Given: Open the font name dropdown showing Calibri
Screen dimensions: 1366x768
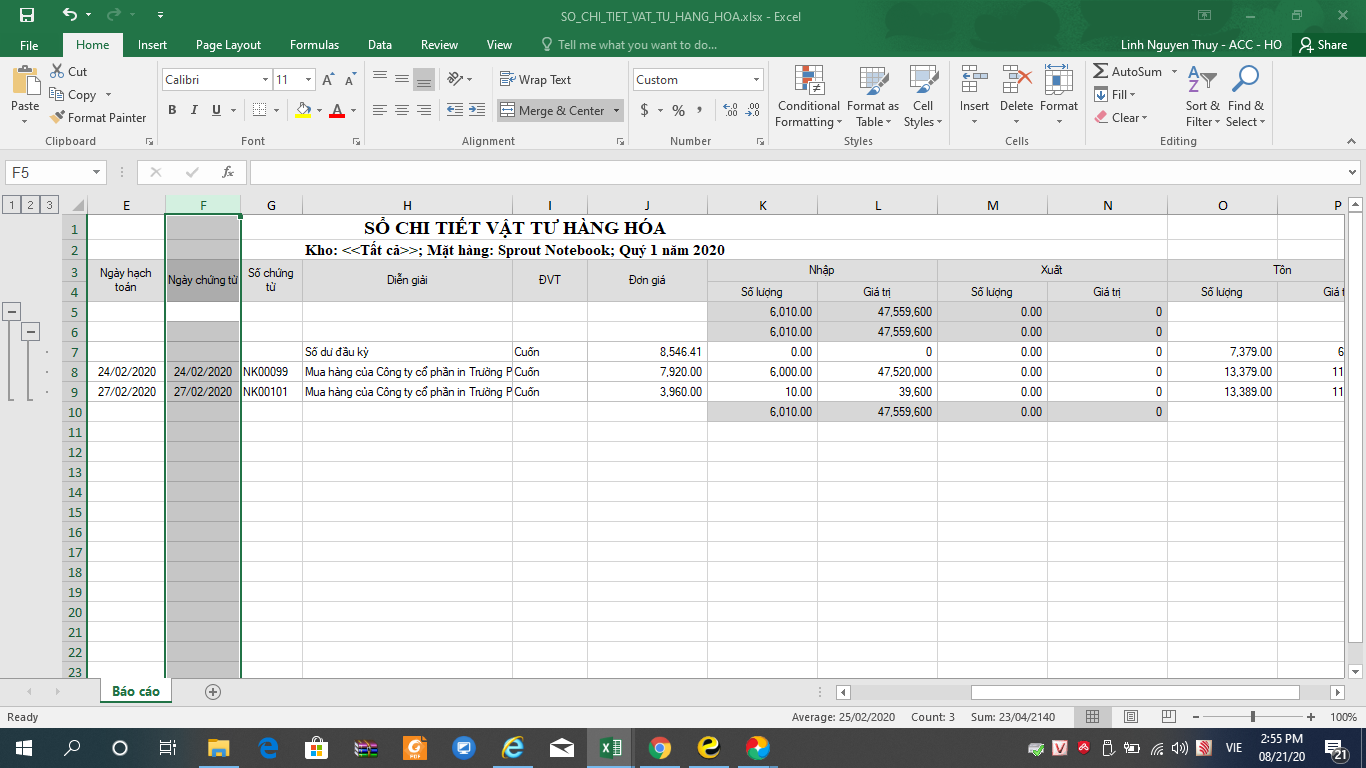Looking at the screenshot, I should click(265, 80).
